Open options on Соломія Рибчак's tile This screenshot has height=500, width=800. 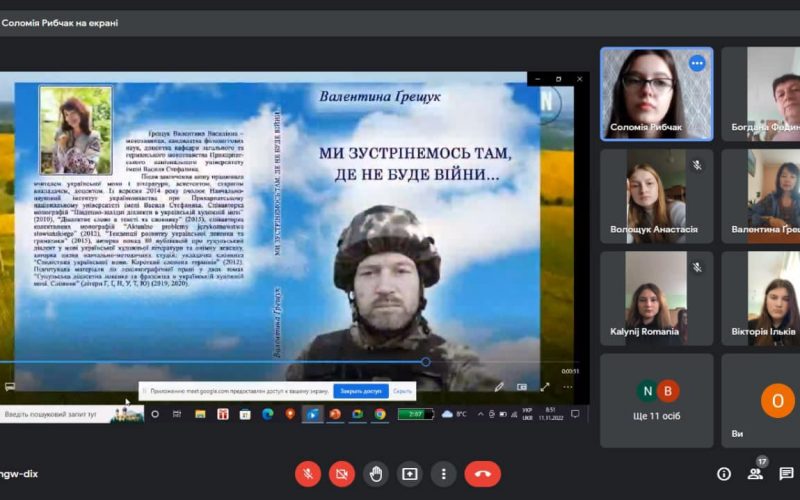[x=697, y=63]
